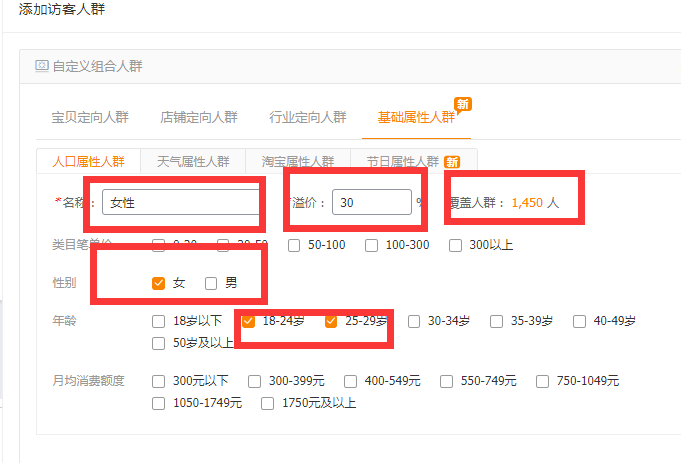
Task: Open the 淘宝属性人群 sub-tab
Action: coord(298,161)
